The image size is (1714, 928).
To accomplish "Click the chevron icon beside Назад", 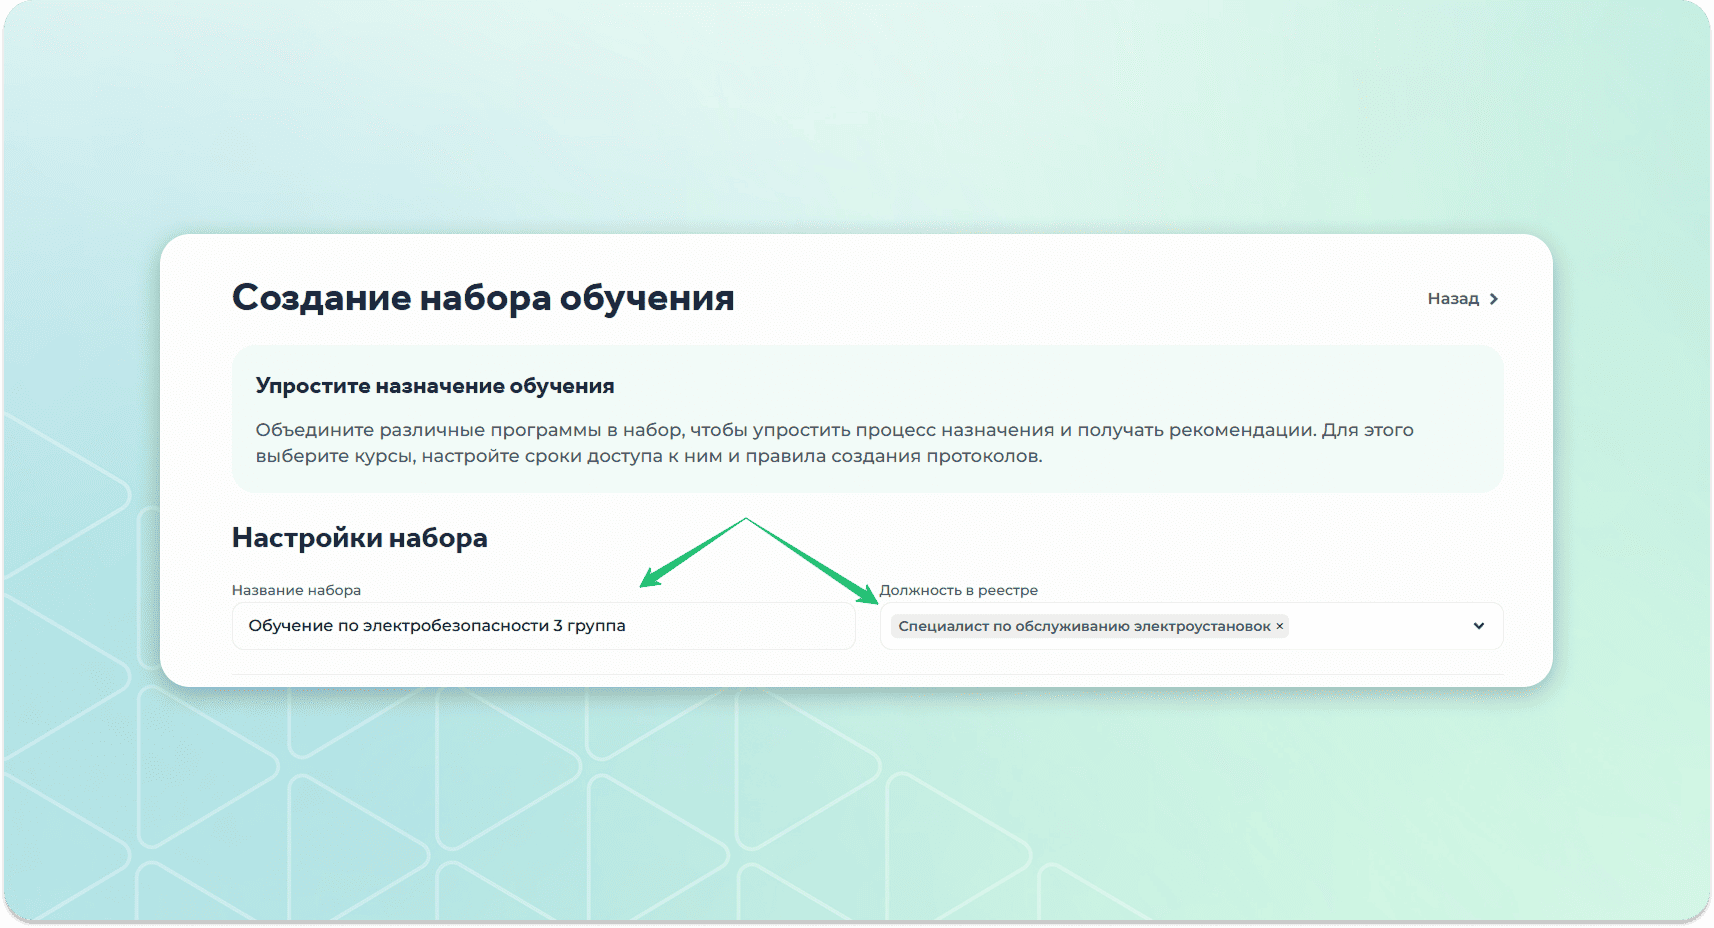I will [x=1494, y=299].
